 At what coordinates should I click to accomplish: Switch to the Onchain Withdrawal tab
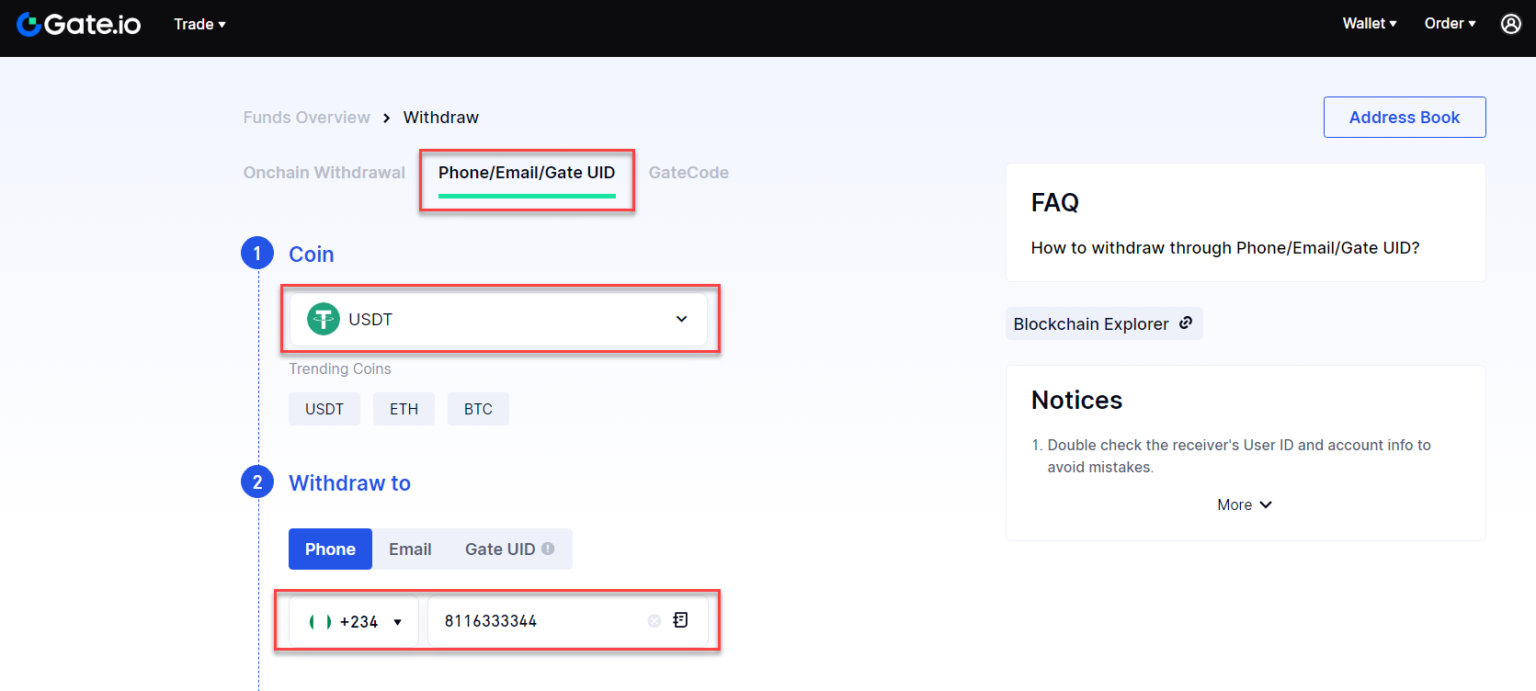324,172
